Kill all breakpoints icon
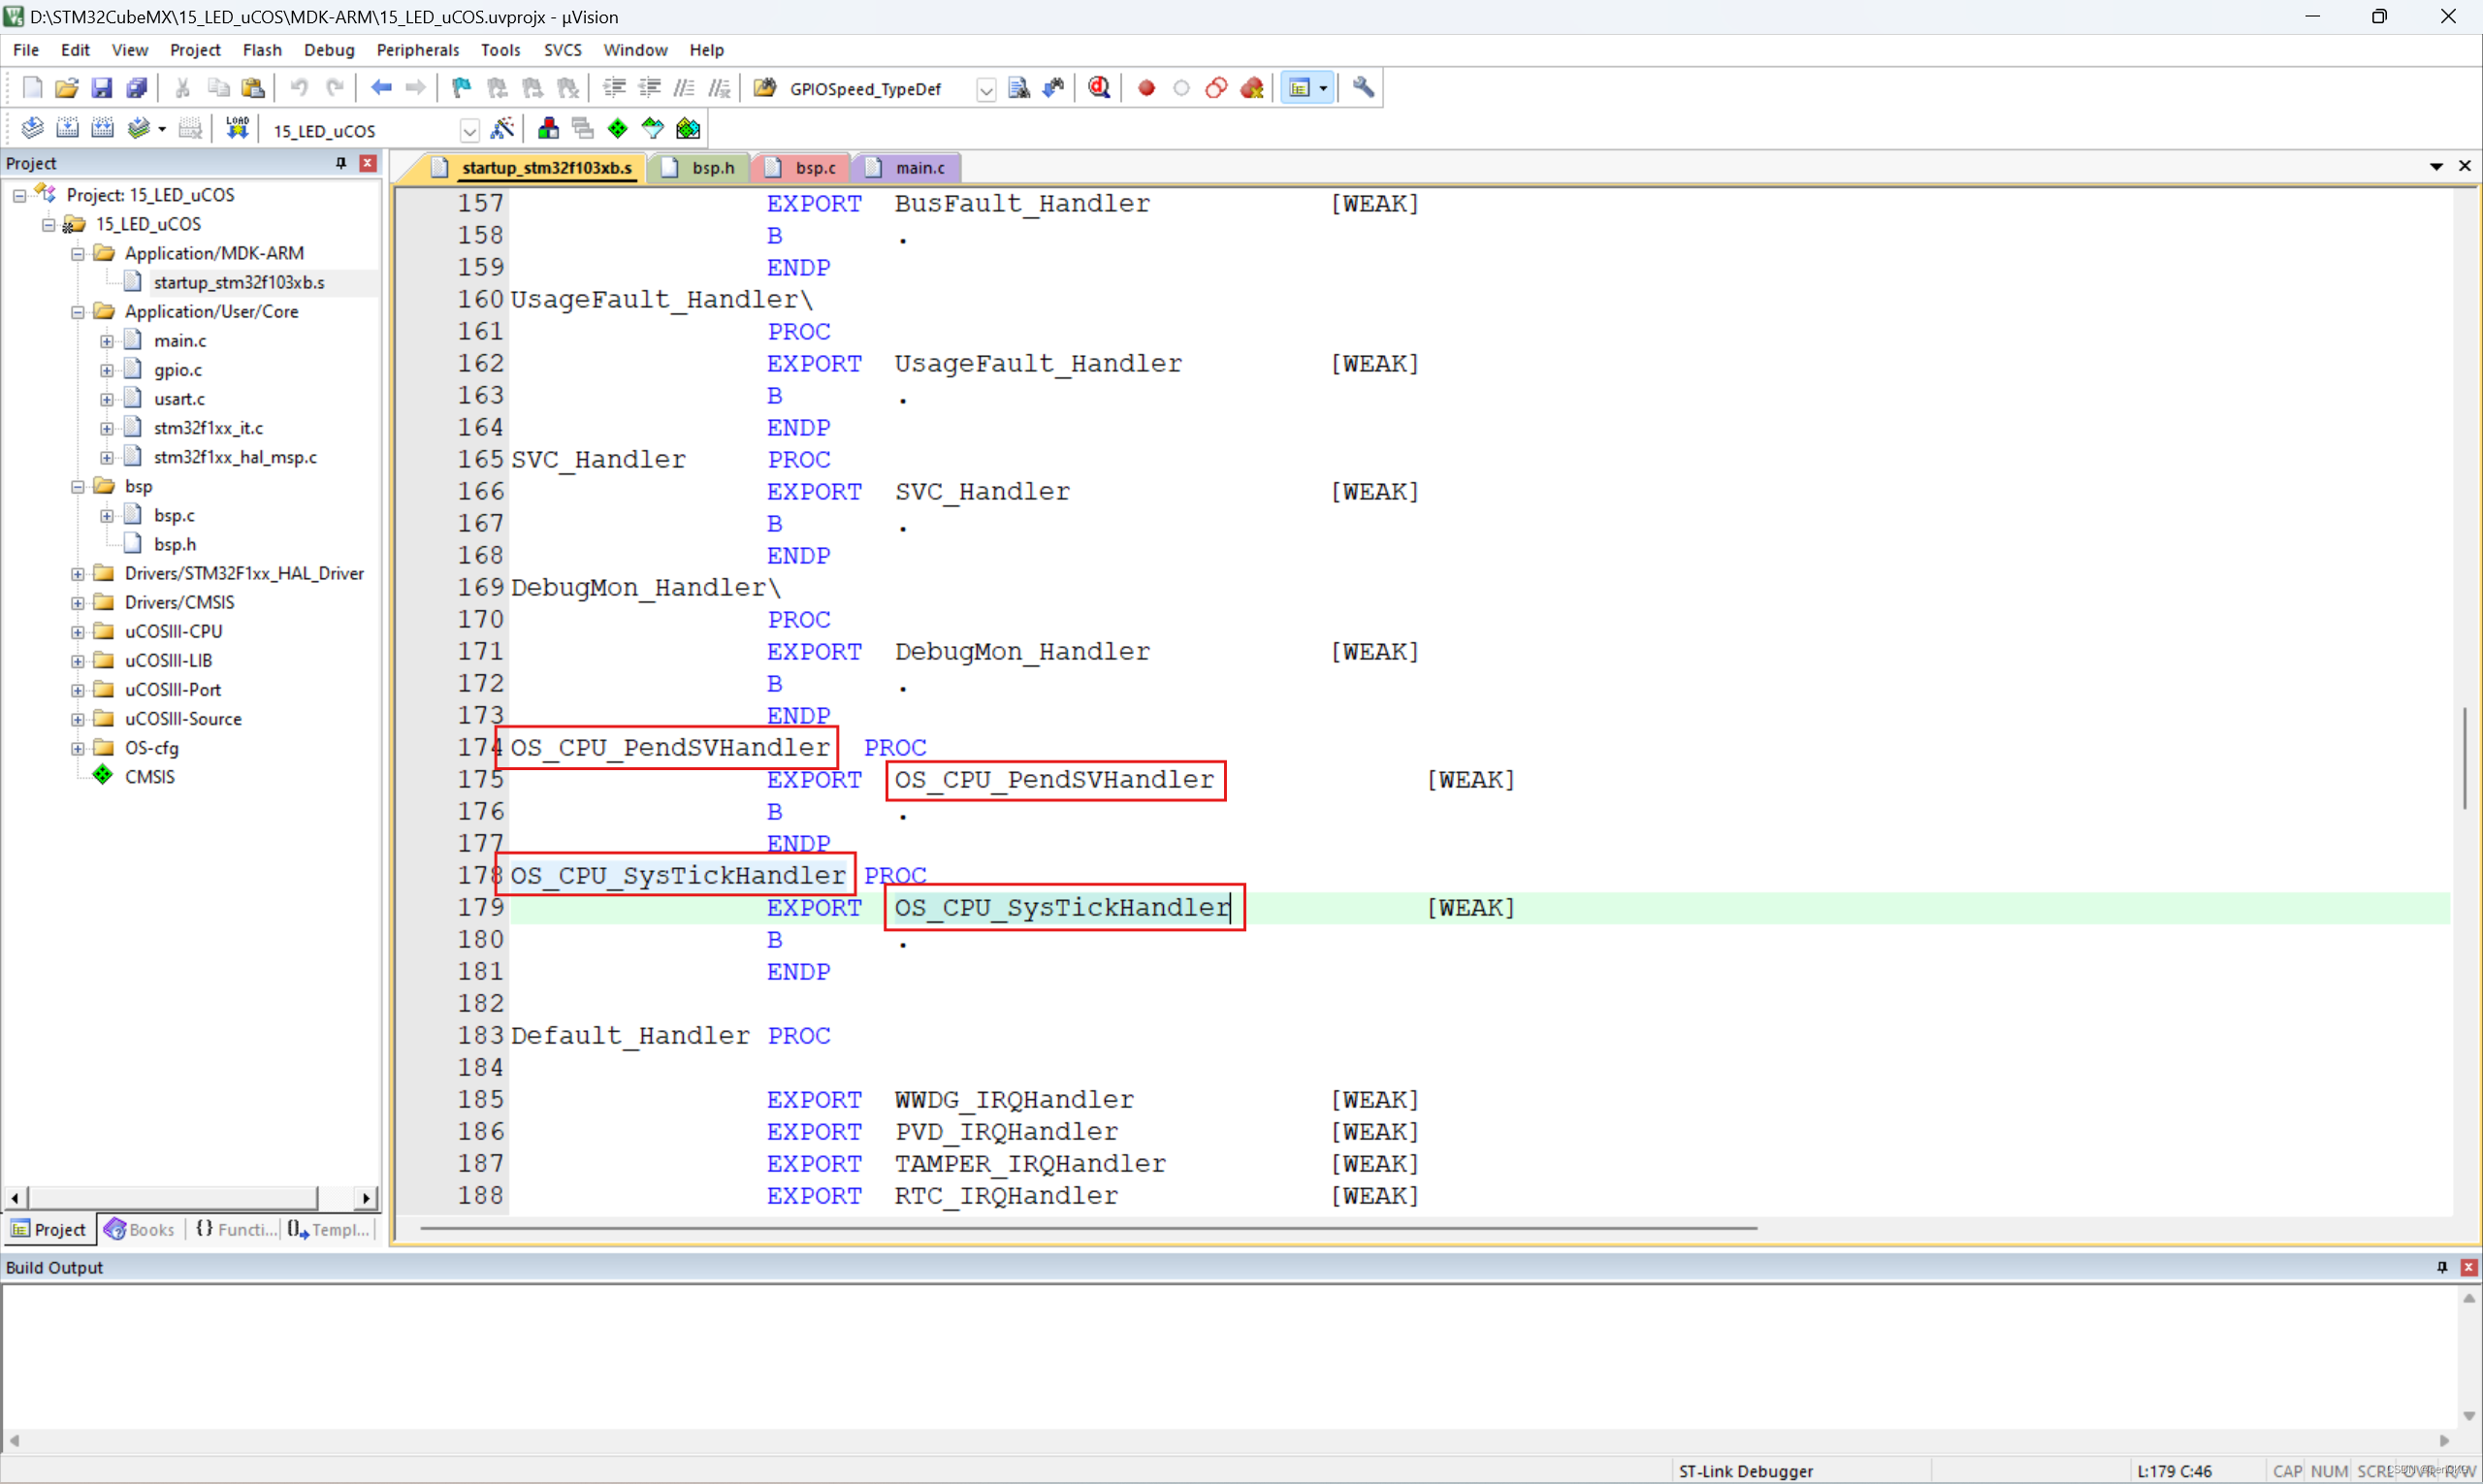This screenshot has width=2483, height=1484. 1252,88
